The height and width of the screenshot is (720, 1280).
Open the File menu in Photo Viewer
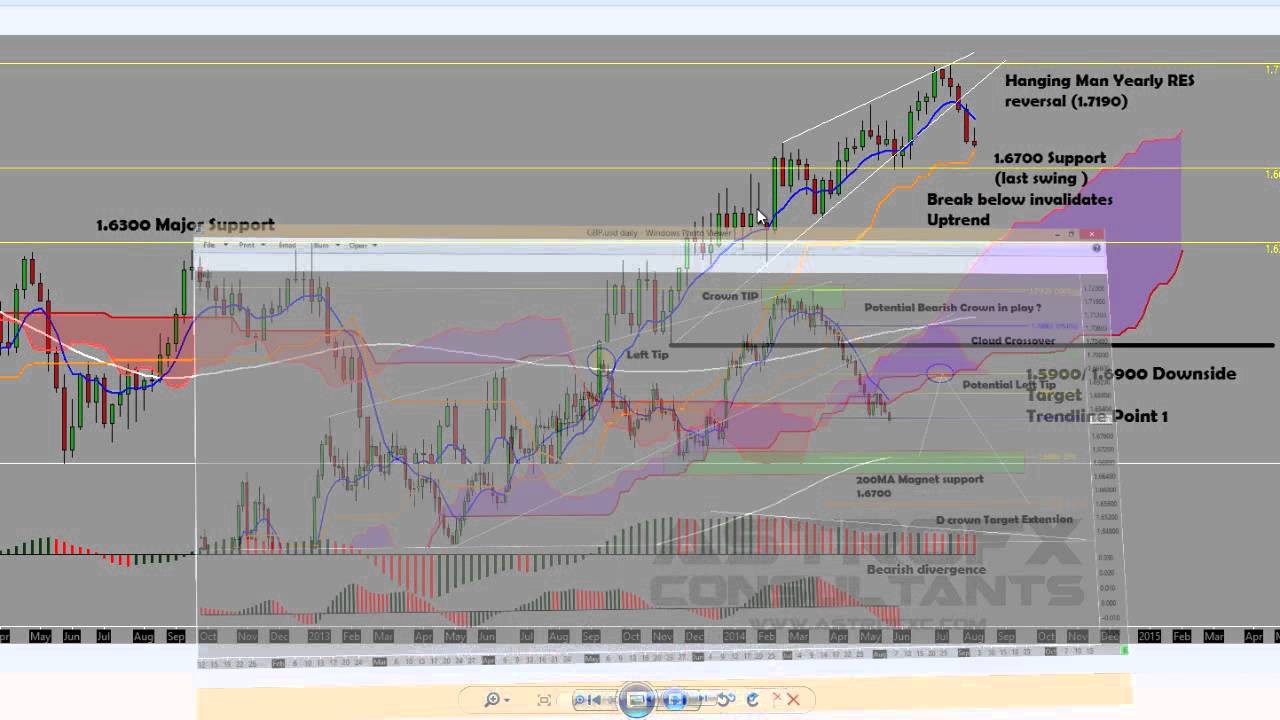coord(213,245)
